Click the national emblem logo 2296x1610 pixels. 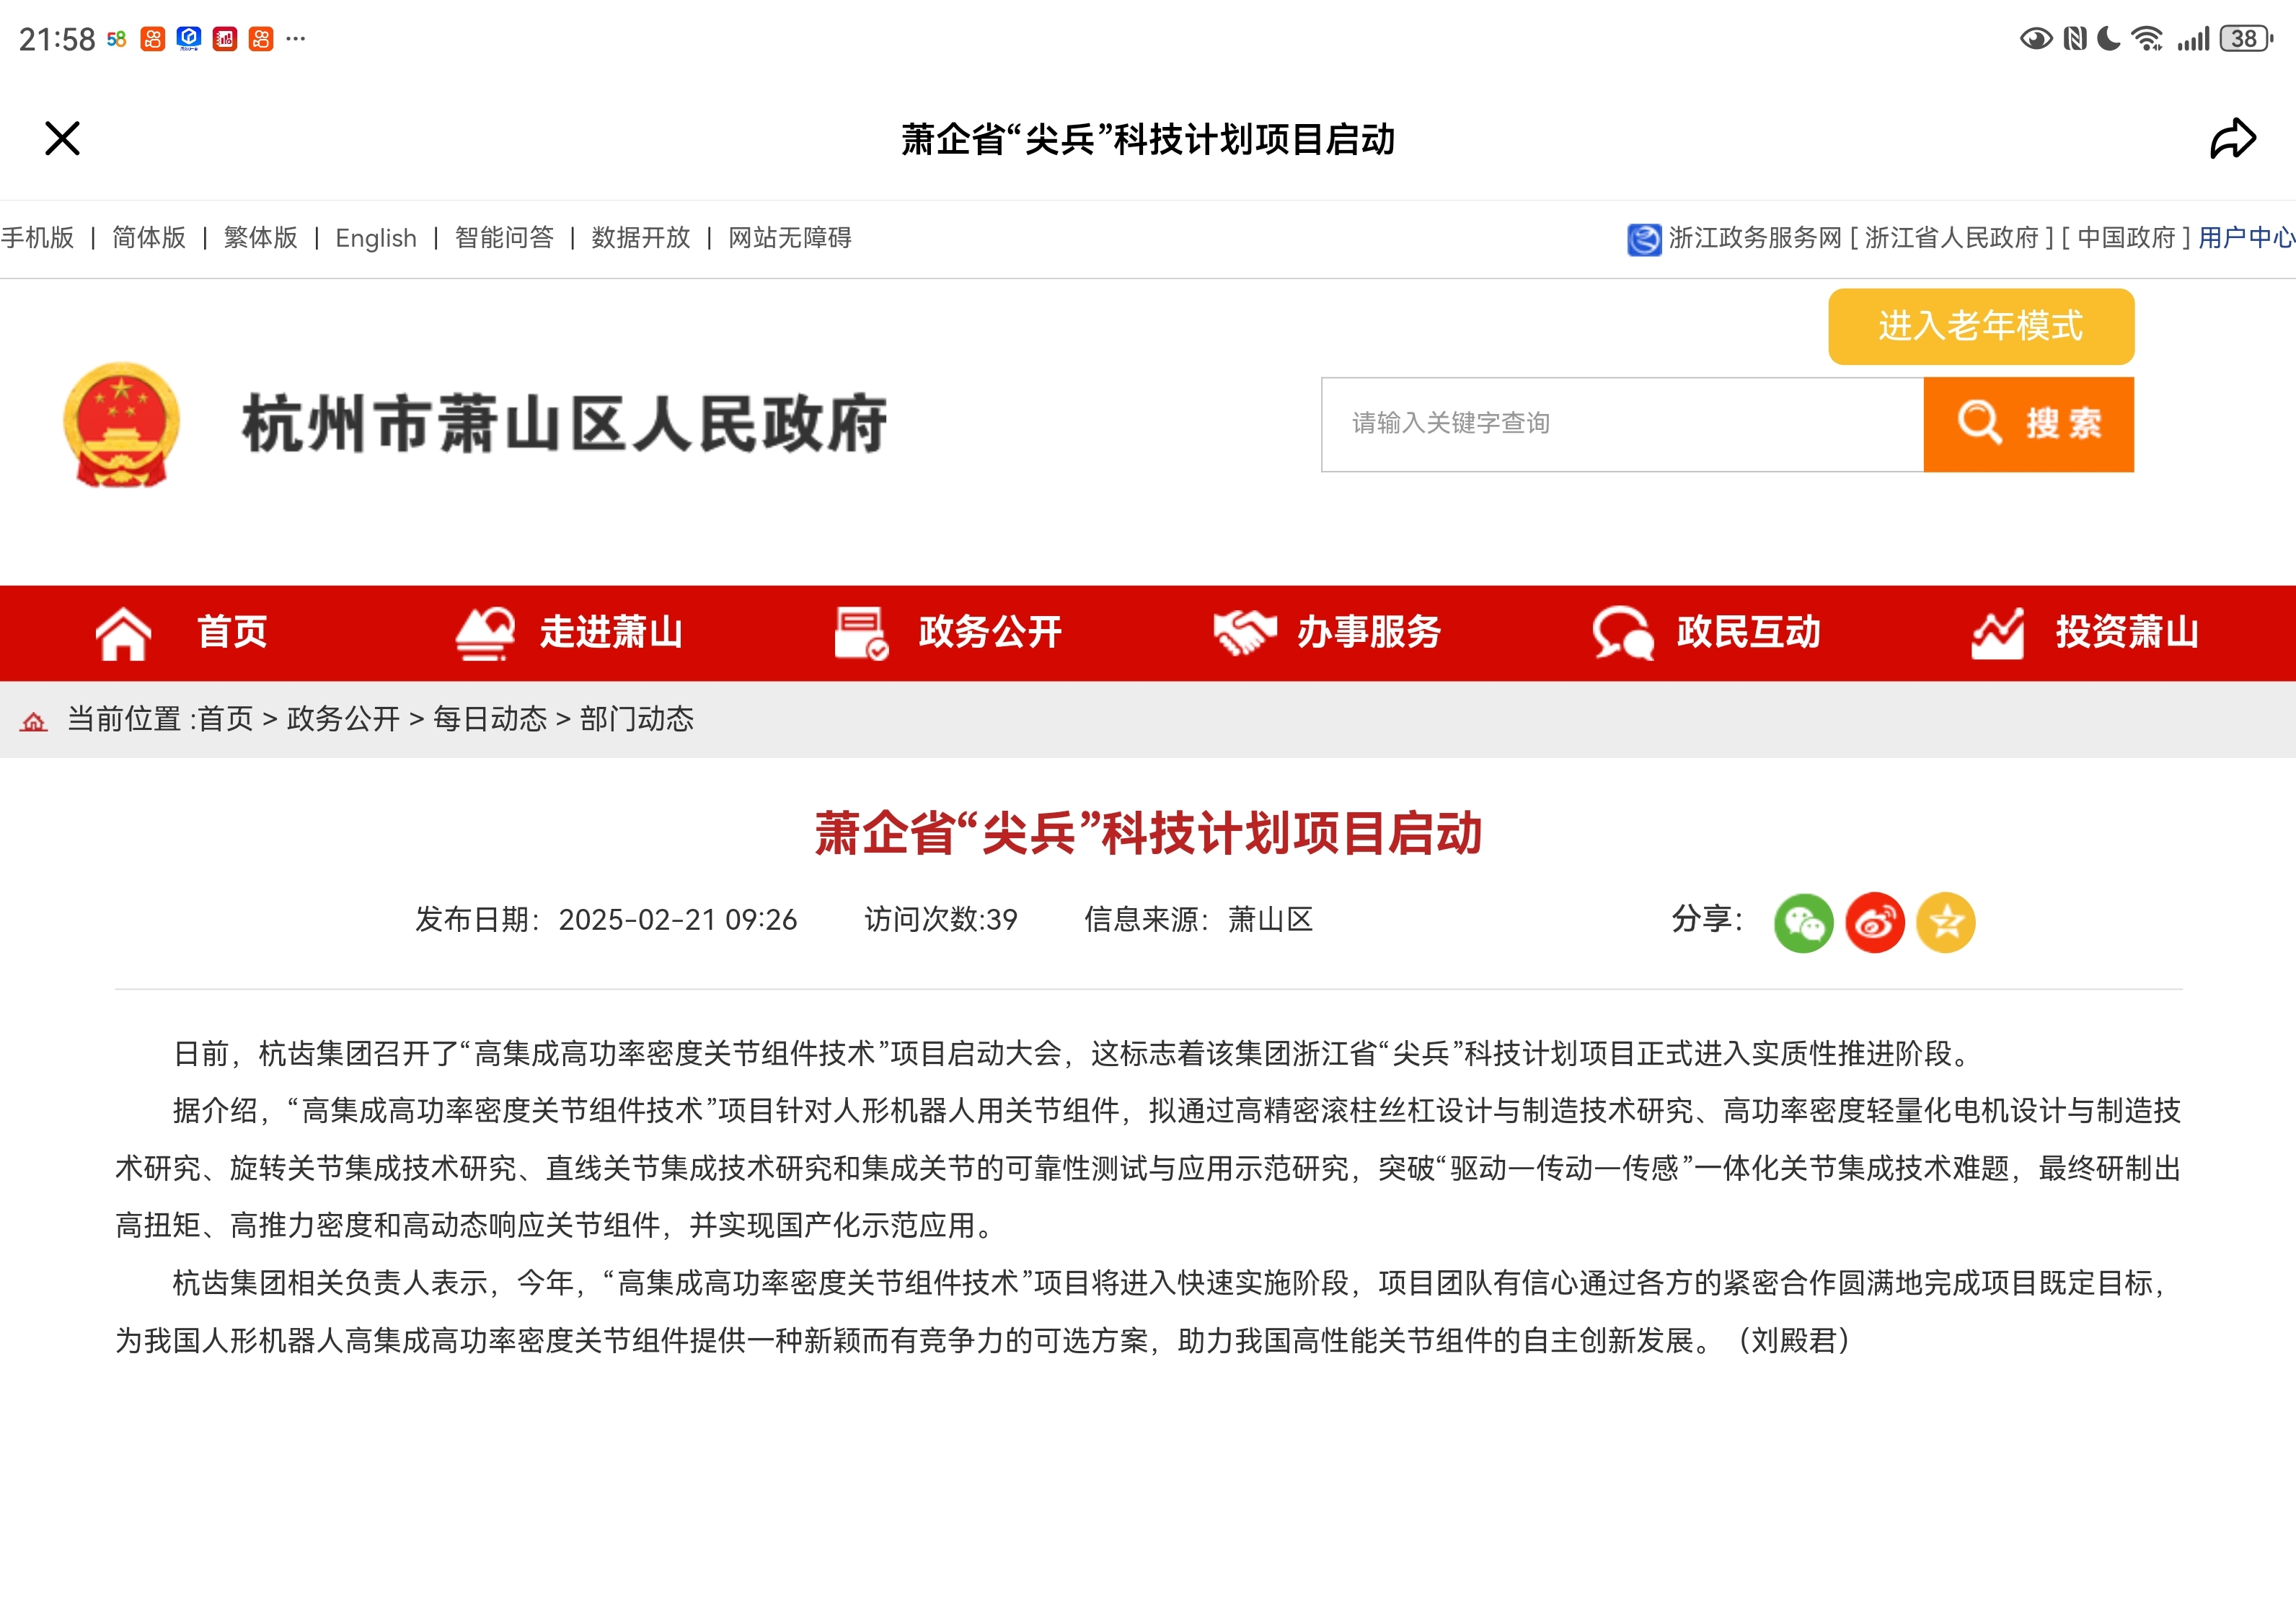point(121,425)
